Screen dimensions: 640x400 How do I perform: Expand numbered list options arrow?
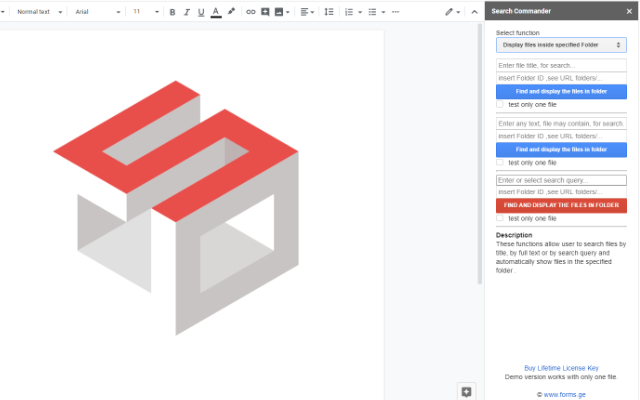click(360, 12)
